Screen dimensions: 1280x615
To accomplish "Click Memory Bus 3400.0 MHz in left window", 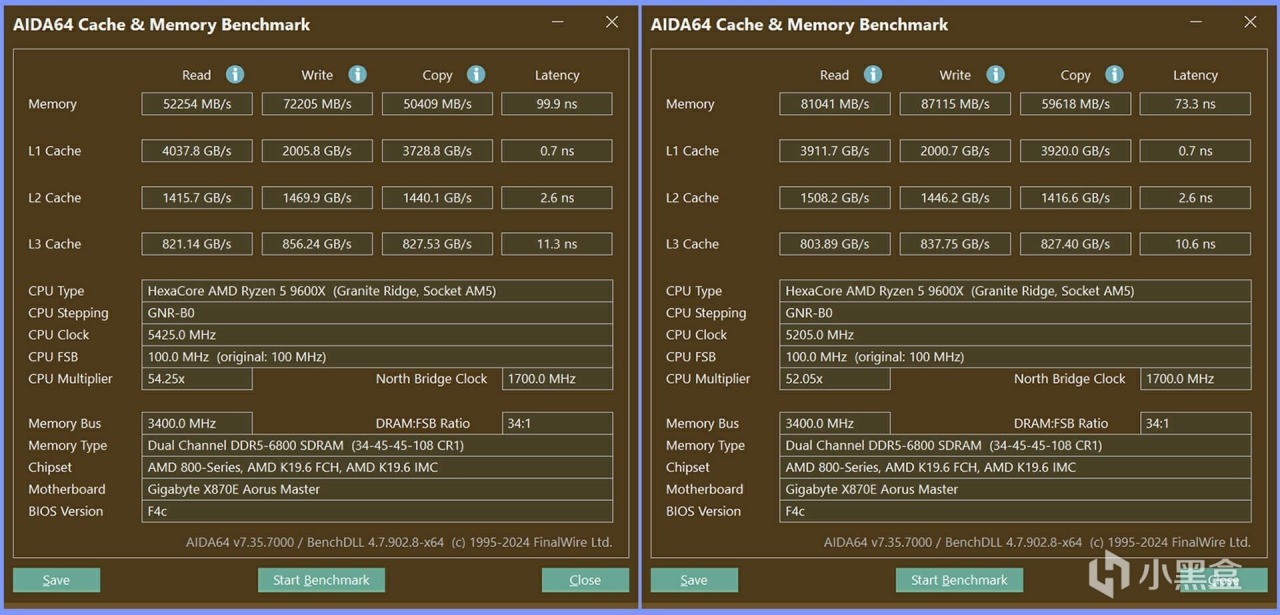I will coord(197,424).
